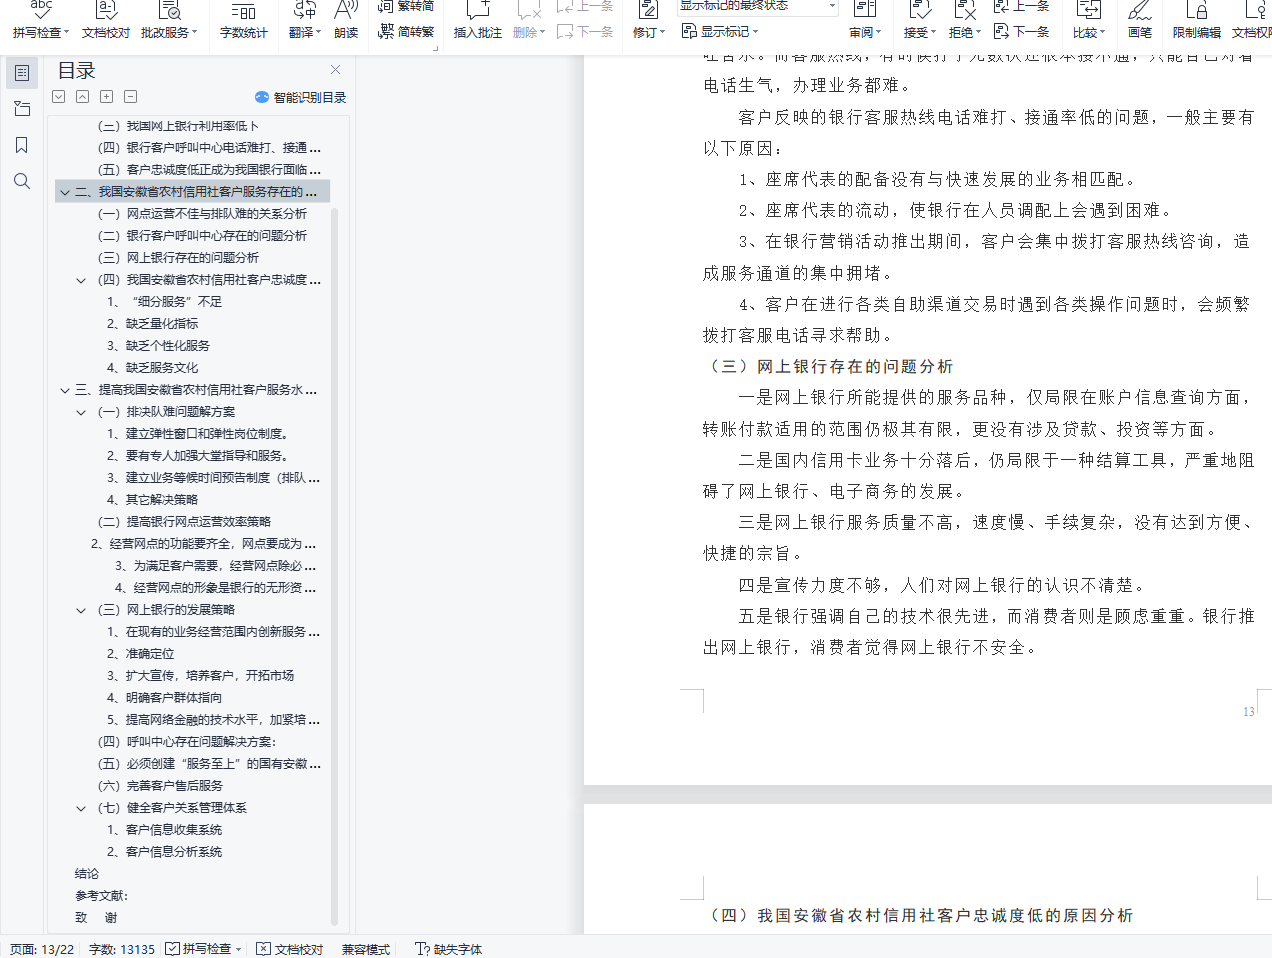Click 限制编辑 restrict editing

click(x=1196, y=20)
